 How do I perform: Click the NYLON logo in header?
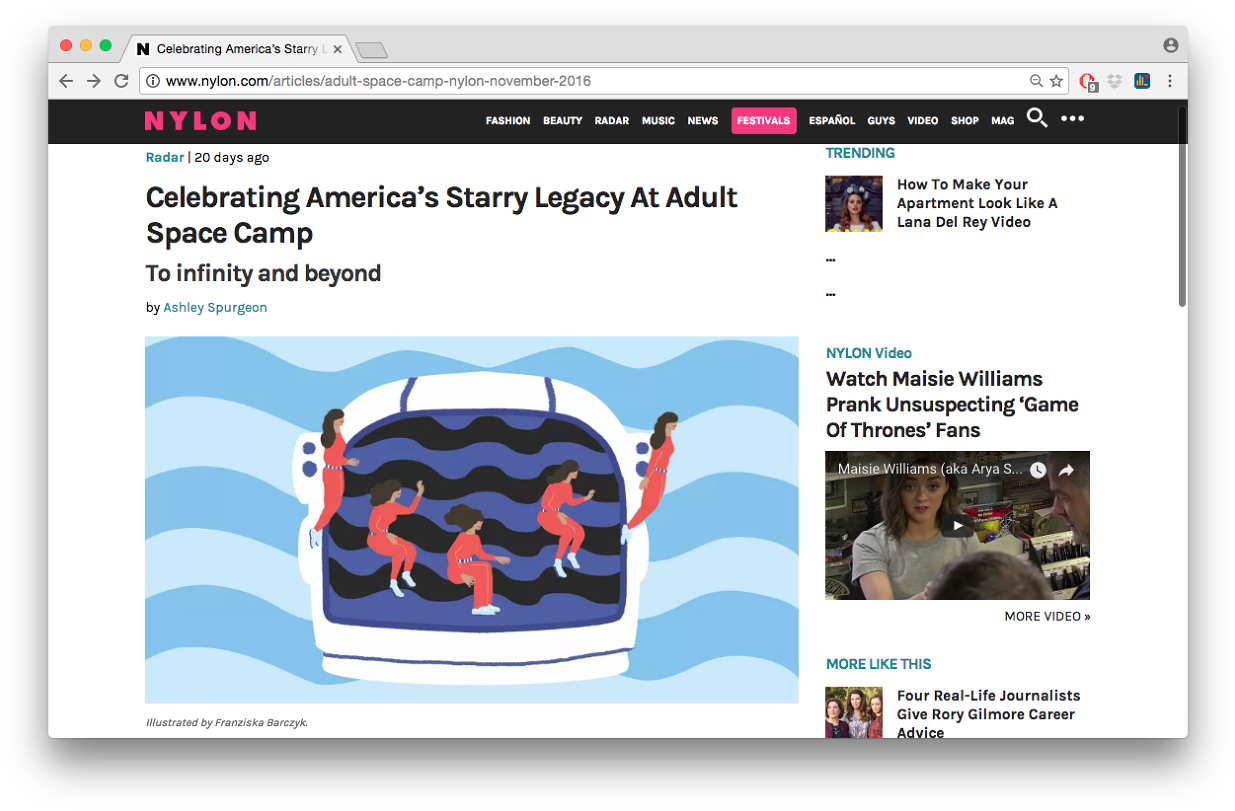click(200, 121)
